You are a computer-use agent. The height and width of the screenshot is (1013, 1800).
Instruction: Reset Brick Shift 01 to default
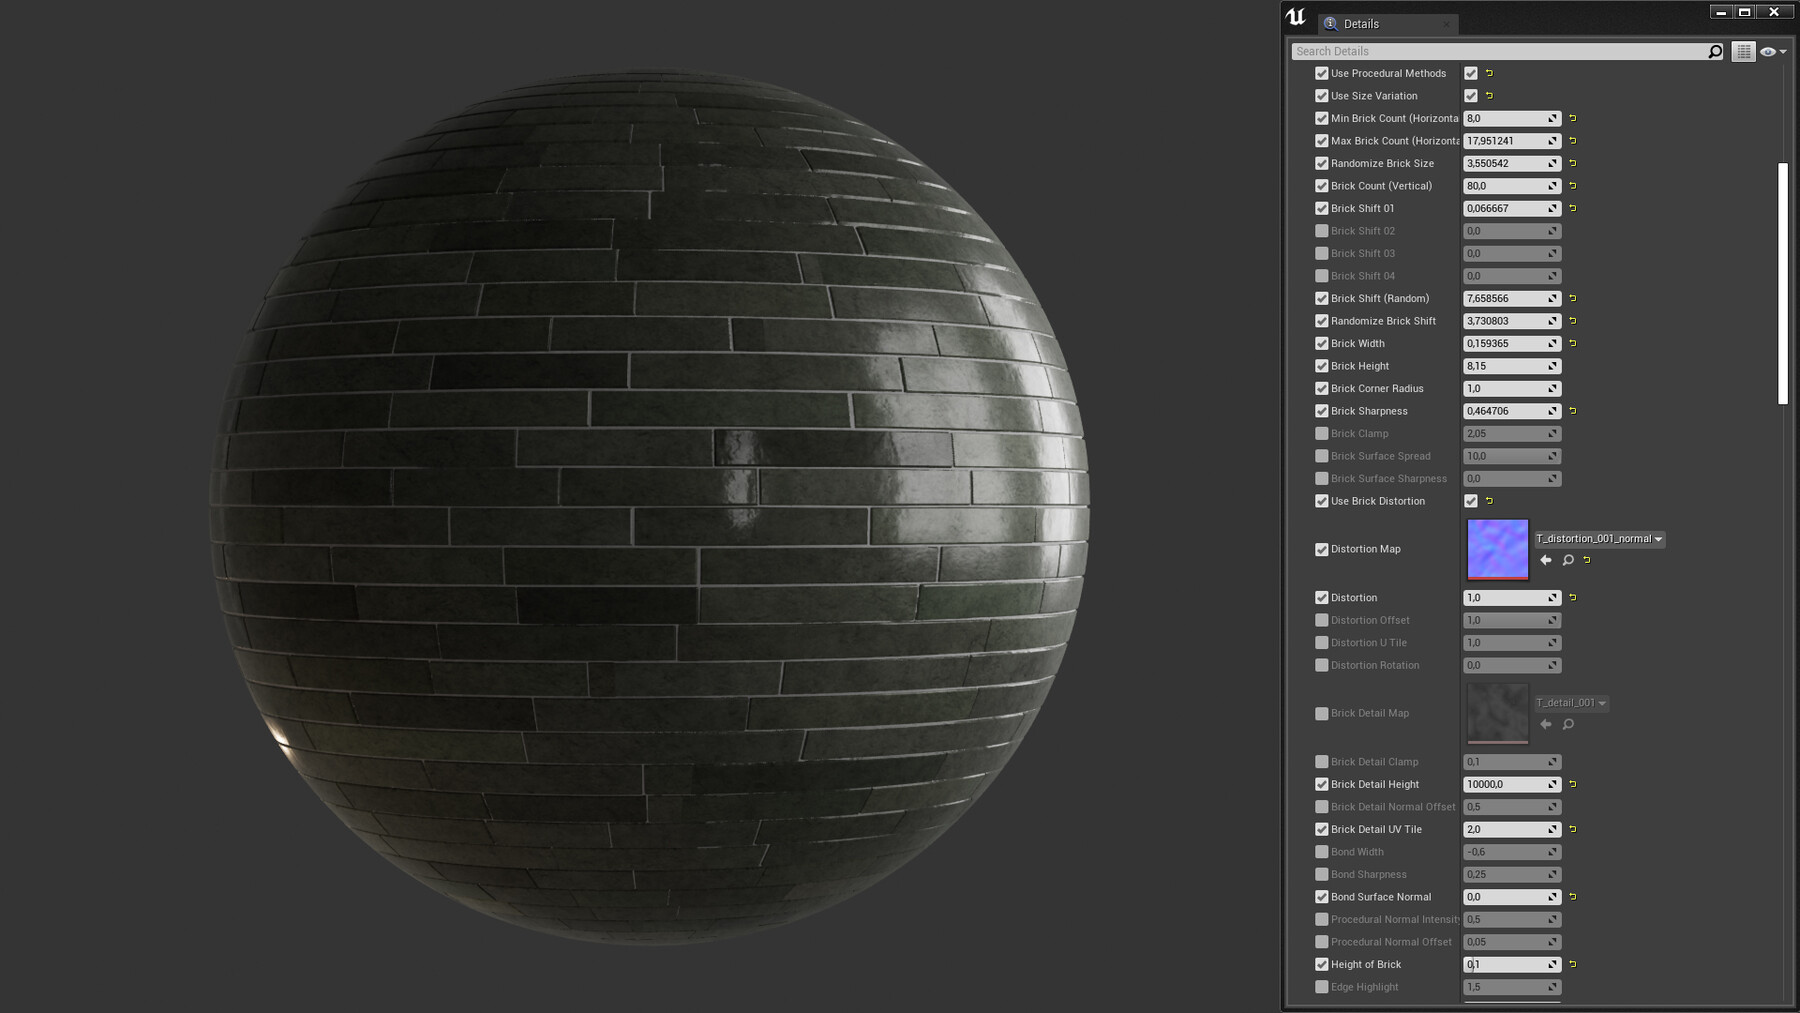tap(1573, 208)
